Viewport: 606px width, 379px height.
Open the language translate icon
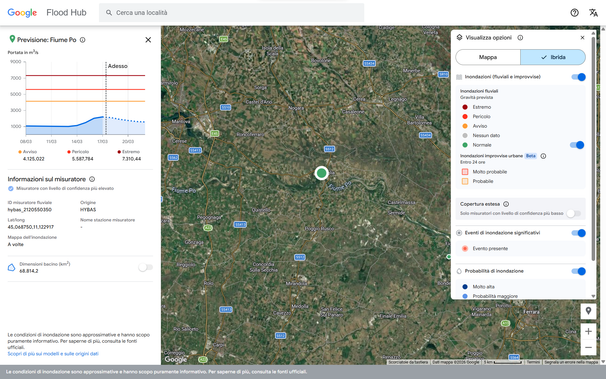coord(593,13)
